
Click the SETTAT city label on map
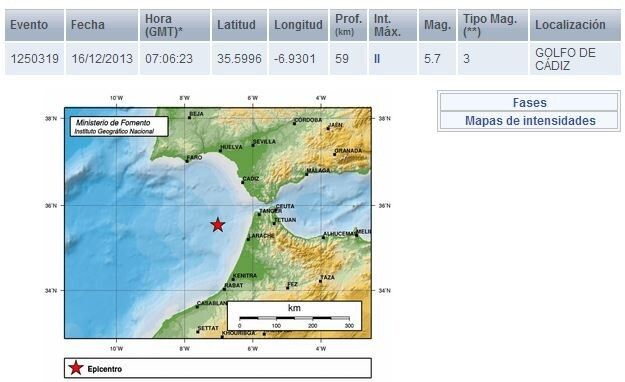click(x=208, y=328)
